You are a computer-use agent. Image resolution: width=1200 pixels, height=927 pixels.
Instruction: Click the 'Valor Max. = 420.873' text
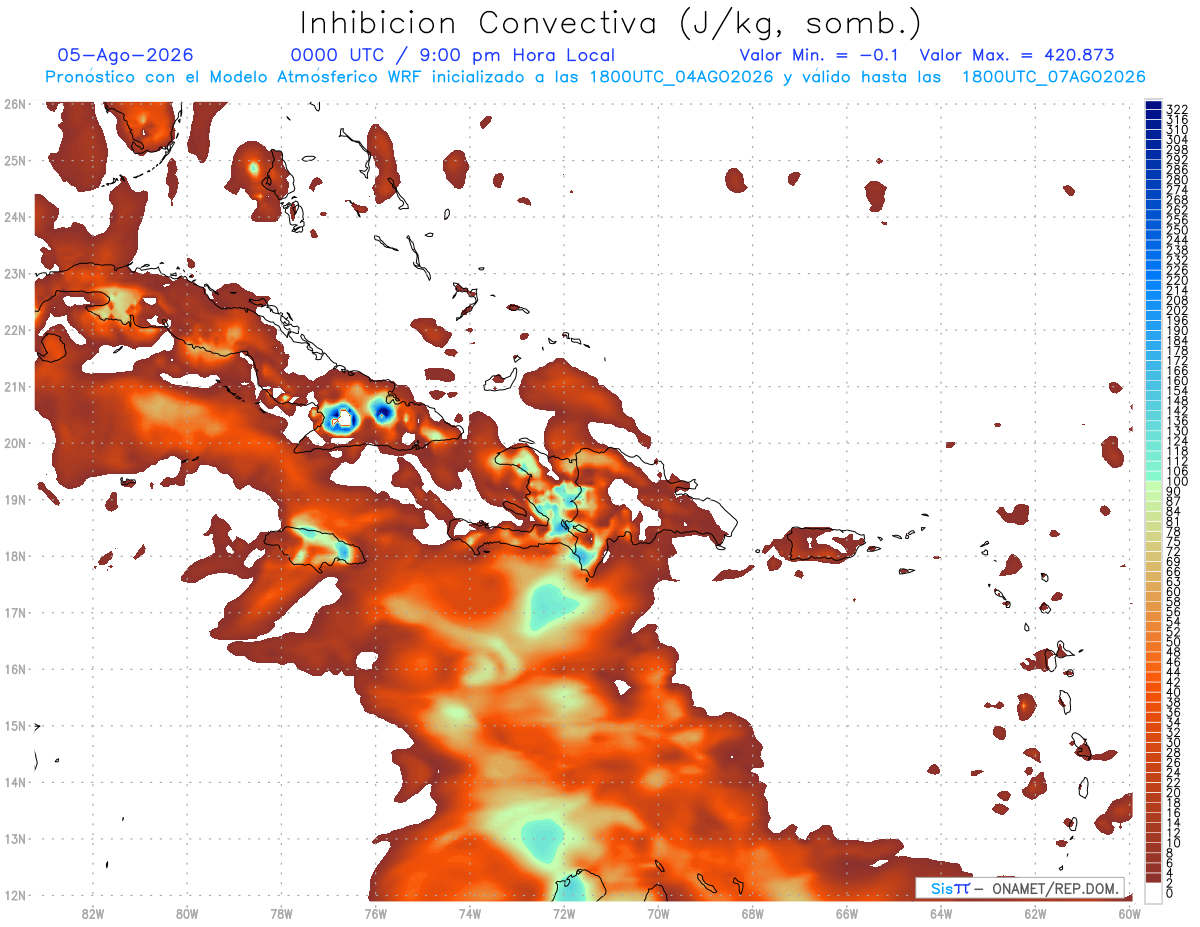click(1017, 55)
